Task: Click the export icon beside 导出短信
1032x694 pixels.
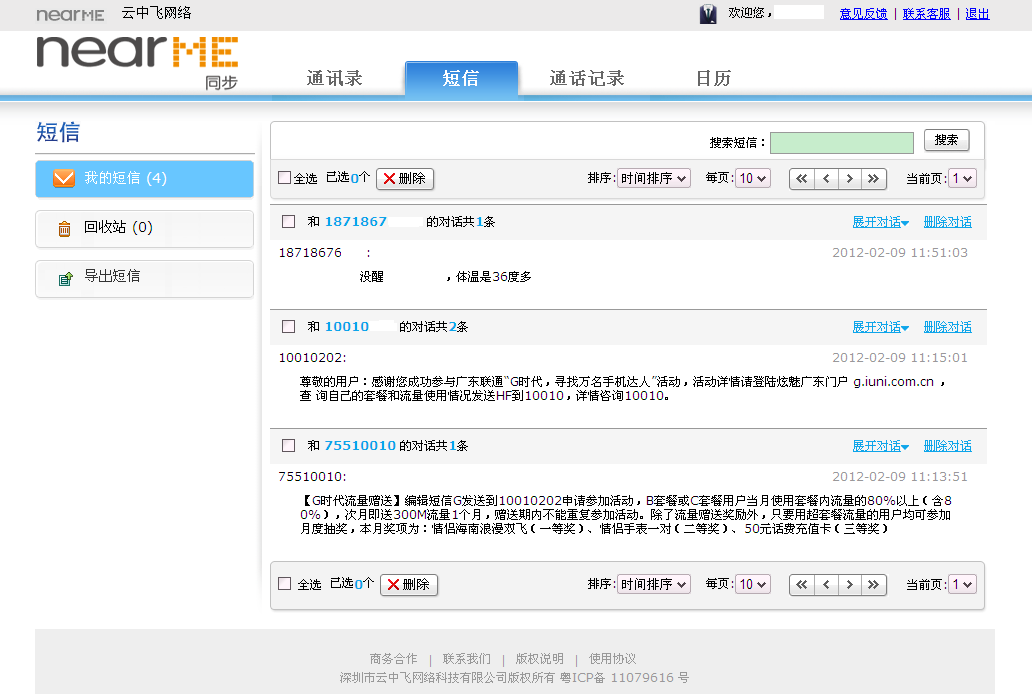Action: (x=65, y=279)
